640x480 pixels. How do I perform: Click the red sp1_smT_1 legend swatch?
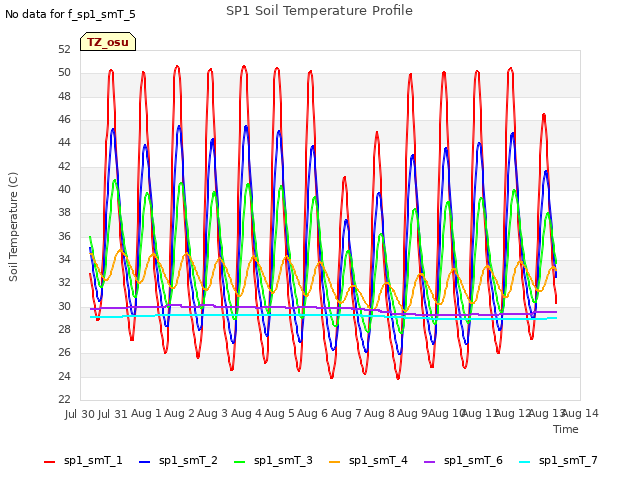click(x=49, y=462)
